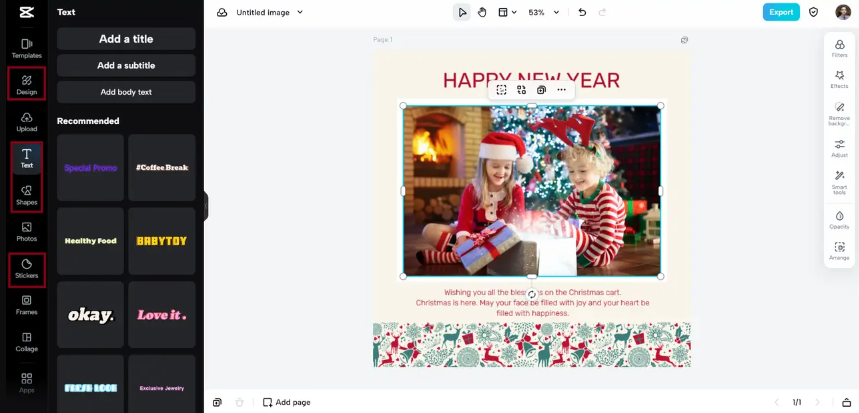Screen dimensions: 859x413
Task: Click the page options icon near Page 1
Action: (684, 40)
